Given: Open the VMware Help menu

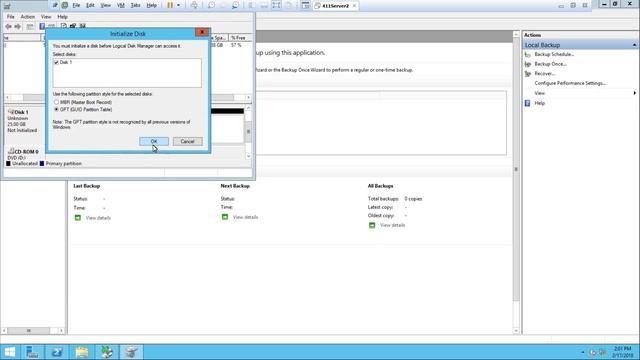Looking at the screenshot, I should coord(151,5).
